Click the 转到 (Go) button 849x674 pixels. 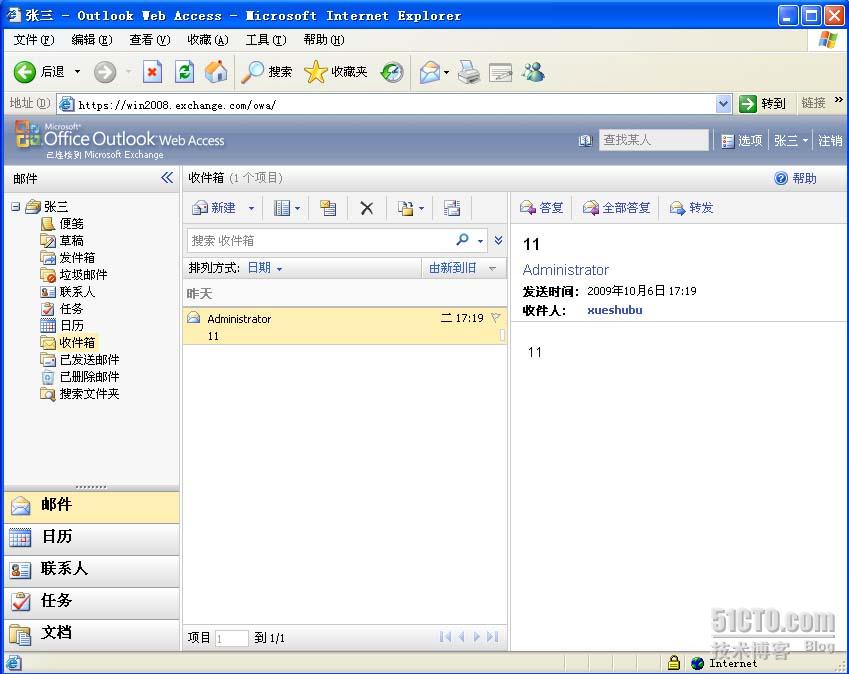click(762, 103)
